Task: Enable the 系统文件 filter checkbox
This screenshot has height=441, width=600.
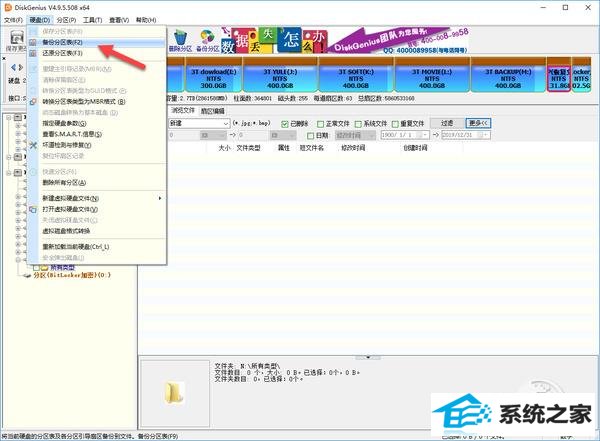Action: point(358,124)
